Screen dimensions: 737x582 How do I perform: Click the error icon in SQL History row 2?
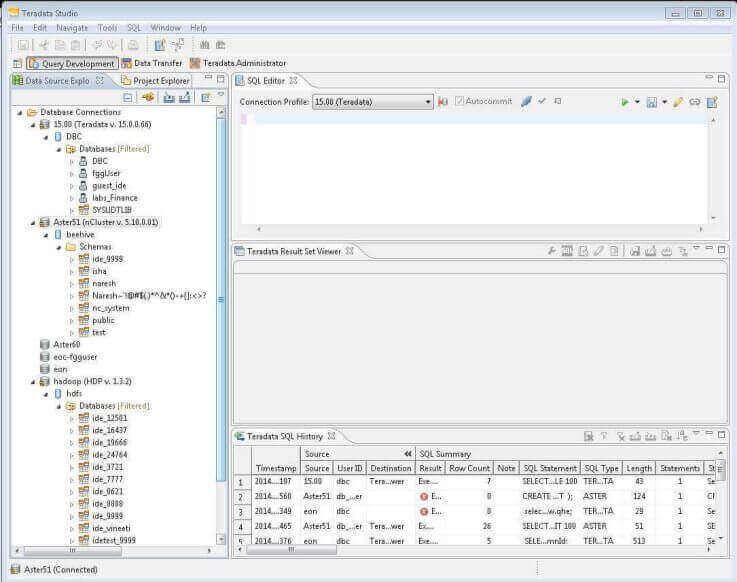(424, 496)
